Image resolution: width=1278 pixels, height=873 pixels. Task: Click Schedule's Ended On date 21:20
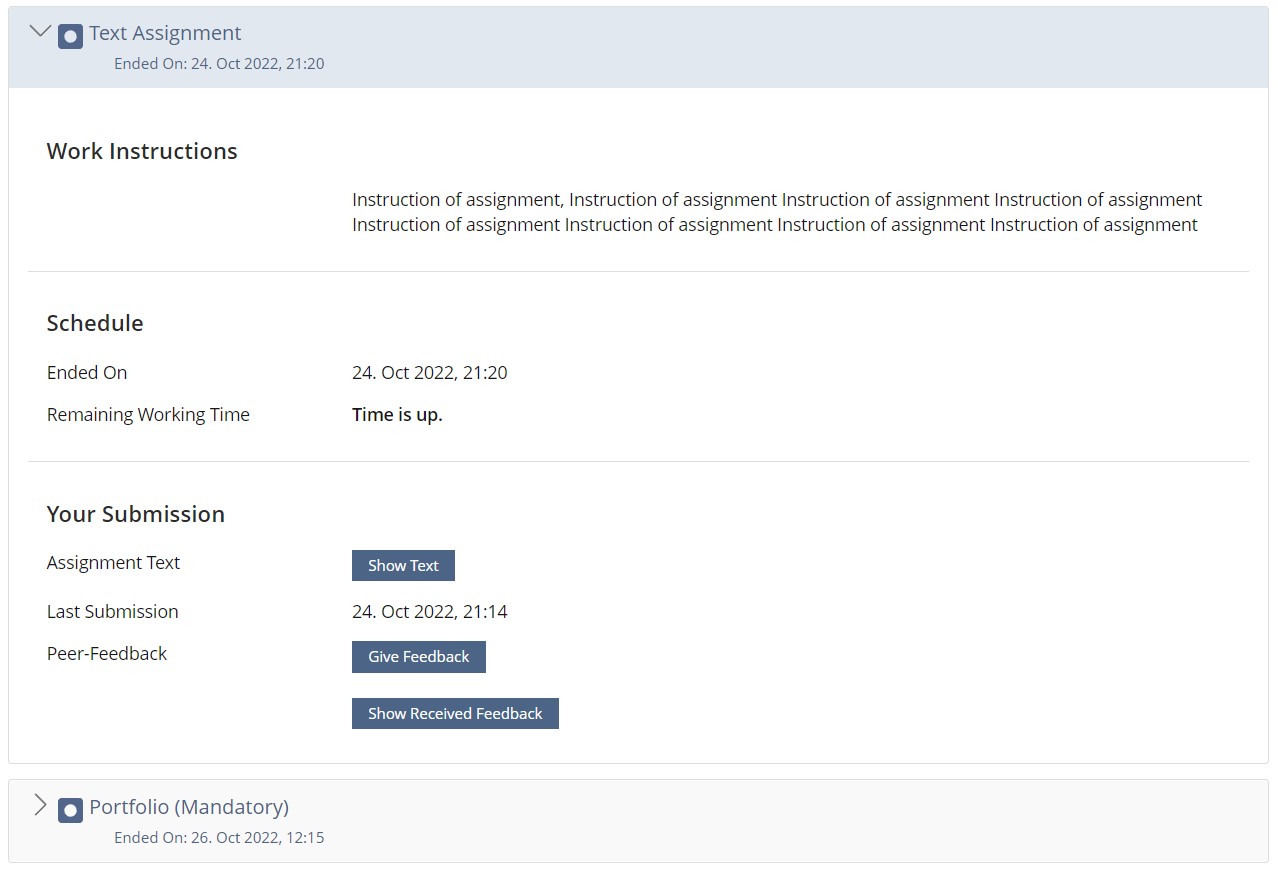[429, 373]
